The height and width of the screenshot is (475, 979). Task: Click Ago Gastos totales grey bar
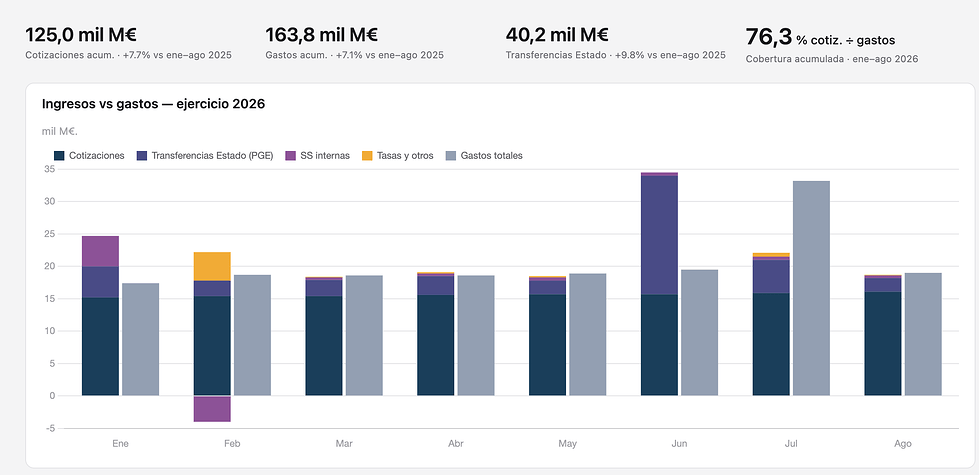click(923, 335)
